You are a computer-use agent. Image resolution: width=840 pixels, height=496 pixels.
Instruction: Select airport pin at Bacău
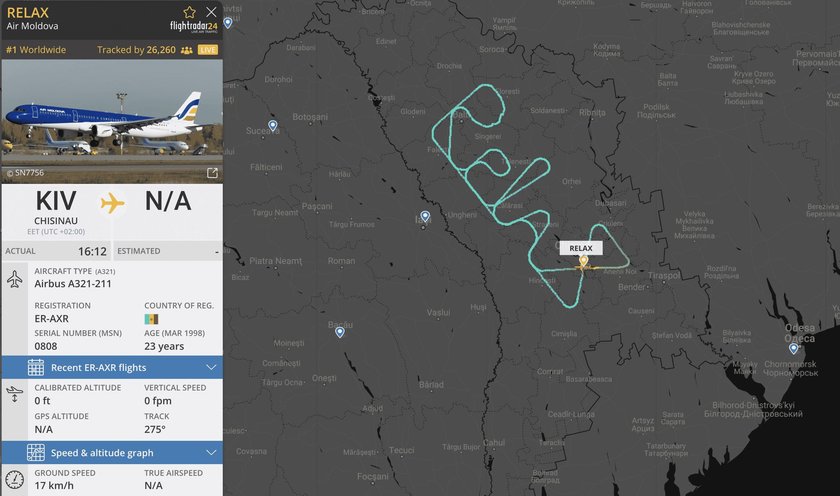[x=340, y=332]
